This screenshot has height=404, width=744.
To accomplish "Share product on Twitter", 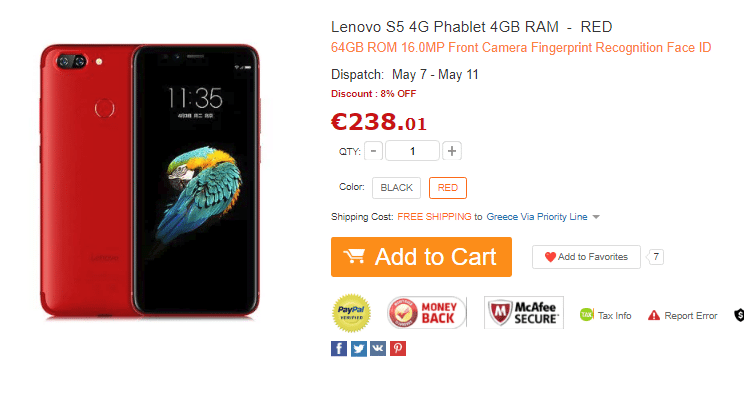I will coord(359,348).
